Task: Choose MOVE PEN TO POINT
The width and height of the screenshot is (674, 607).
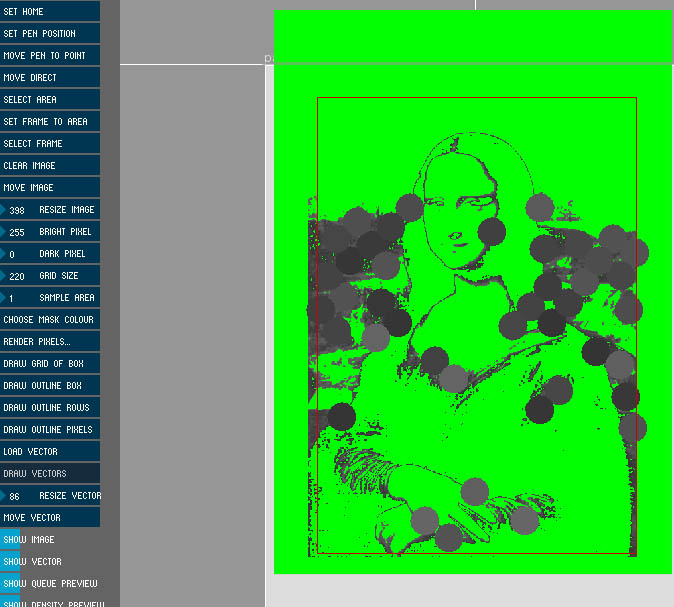Action: (50, 55)
